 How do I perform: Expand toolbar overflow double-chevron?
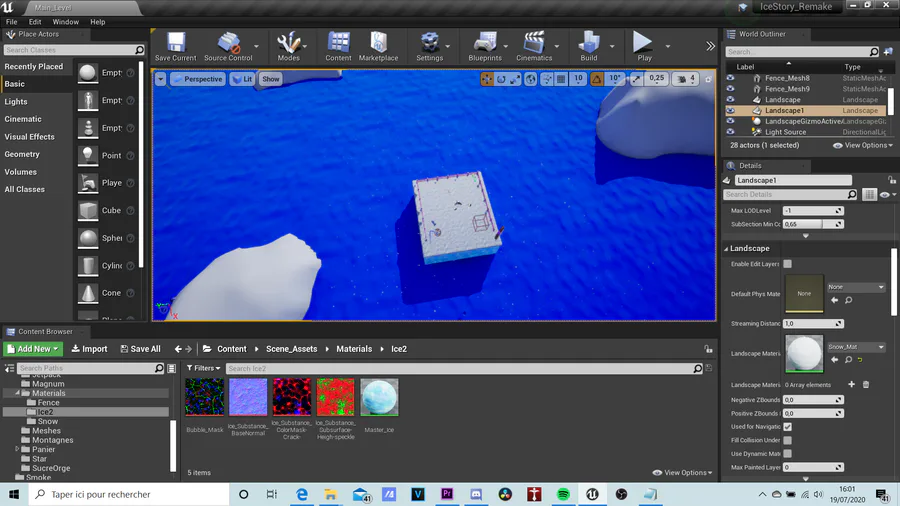(x=711, y=46)
